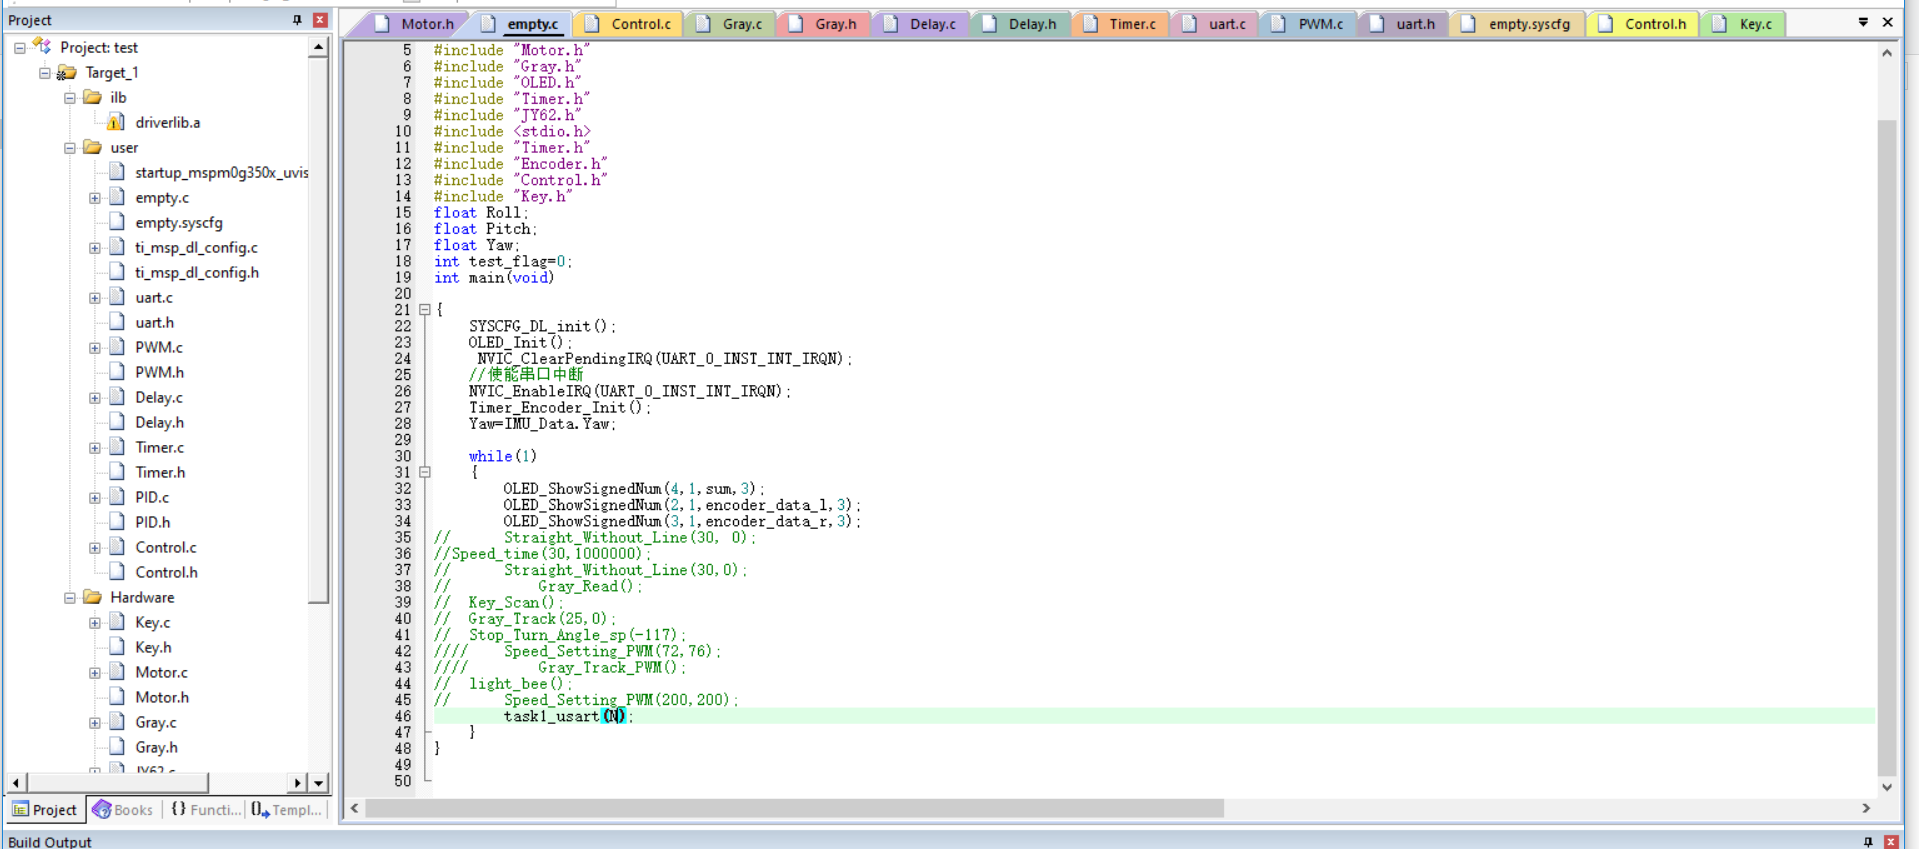Select the Hardware folder icon
This screenshot has width=1919, height=849.
pos(93,597)
